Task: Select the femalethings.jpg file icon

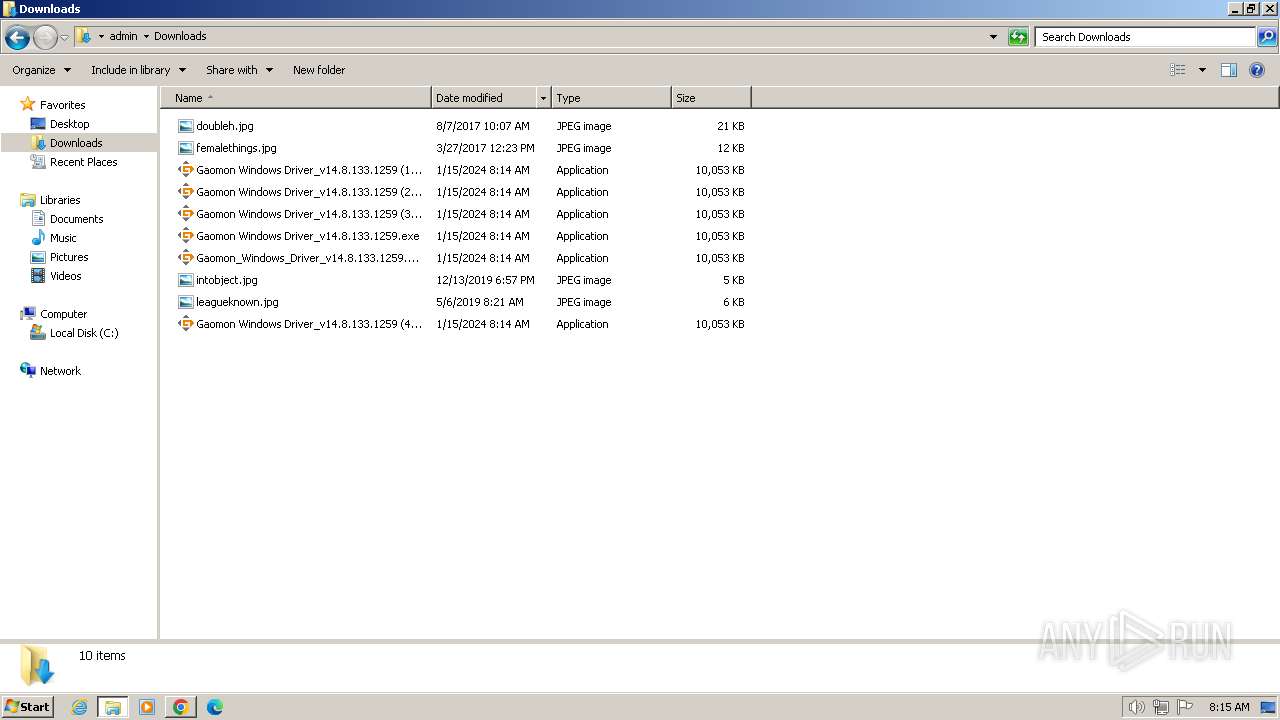Action: [185, 148]
